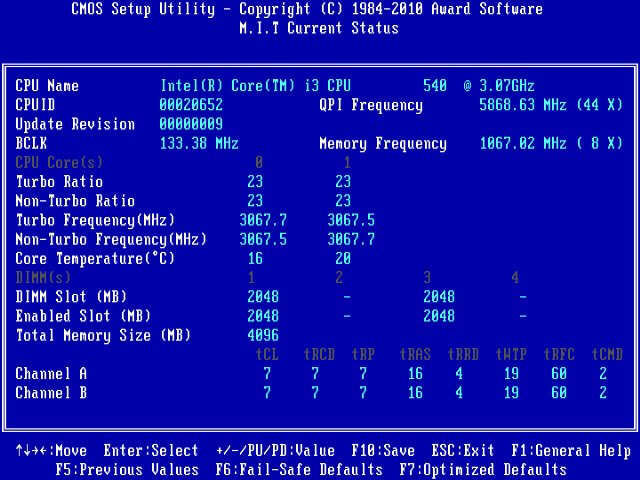Click the "F7:Optimized Defaults" hint

483,470
